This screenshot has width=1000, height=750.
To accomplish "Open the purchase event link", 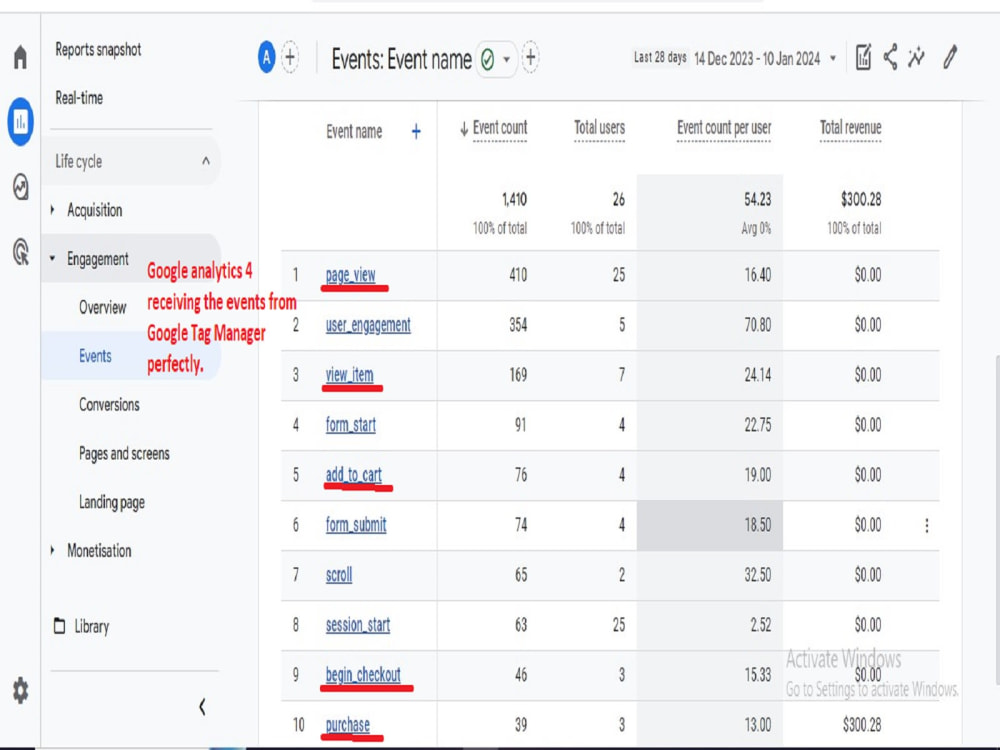I will tap(348, 724).
